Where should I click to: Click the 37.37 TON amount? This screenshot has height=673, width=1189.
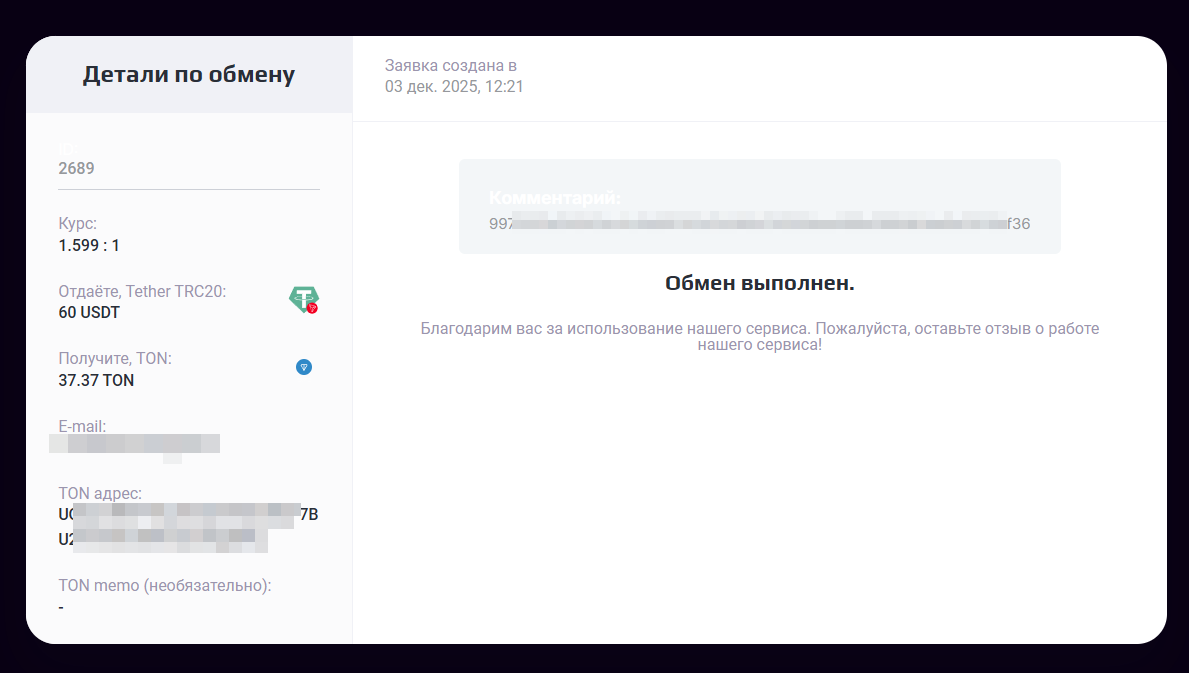[97, 380]
